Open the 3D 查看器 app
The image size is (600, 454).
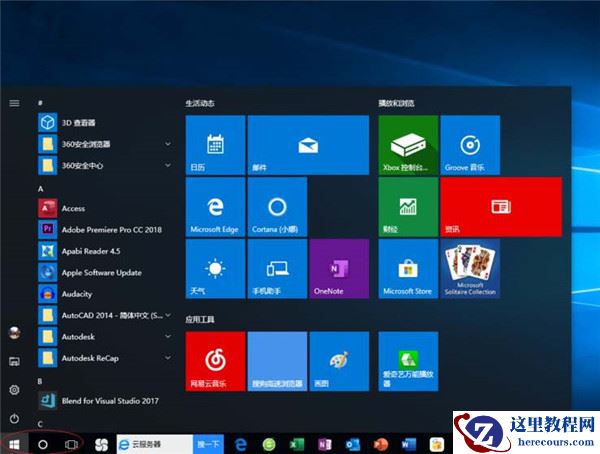click(103, 122)
